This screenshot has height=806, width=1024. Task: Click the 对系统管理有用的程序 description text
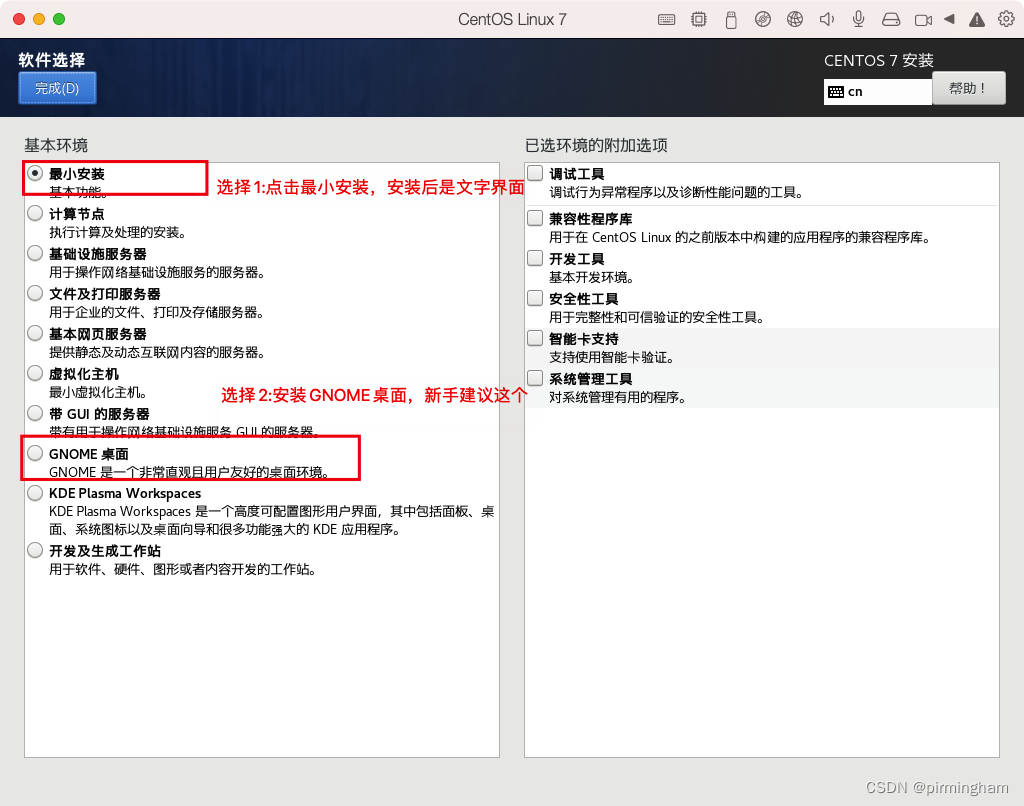[618, 397]
